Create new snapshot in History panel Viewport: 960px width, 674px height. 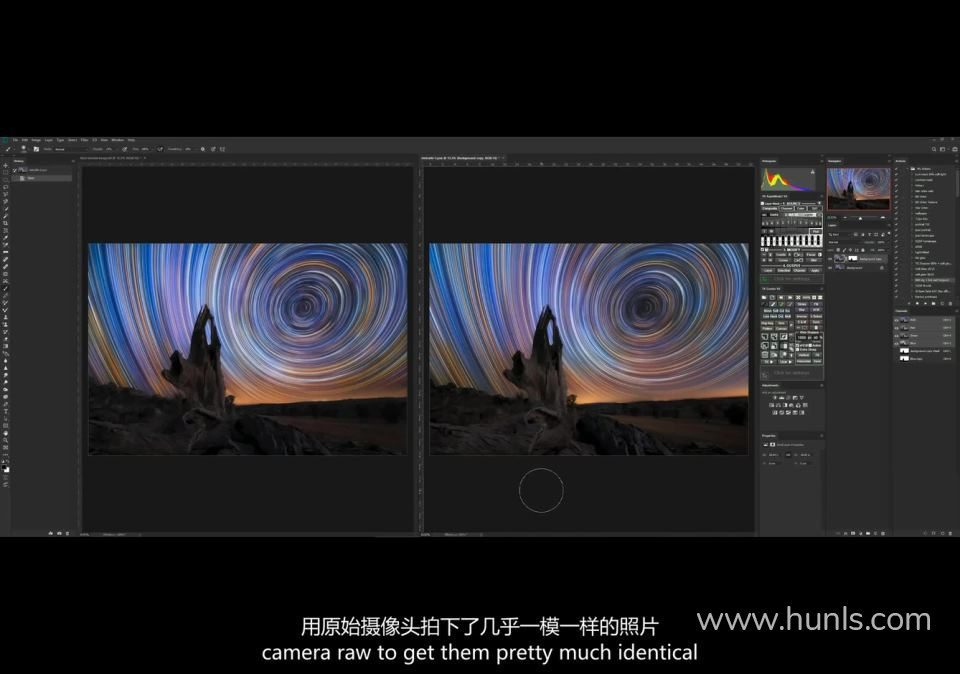[59, 533]
